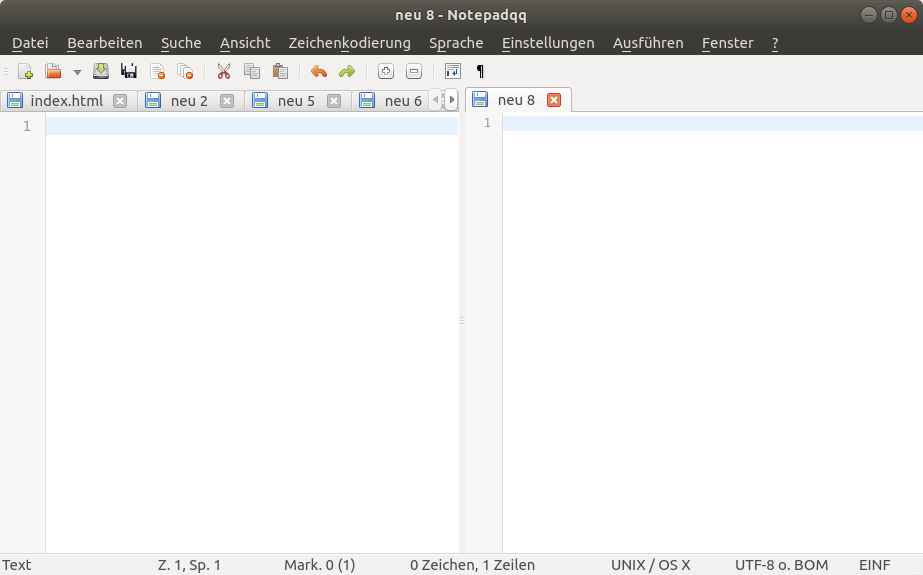
Task: Click the Z. 1, Sp. 1 position indicator
Action: tap(189, 565)
